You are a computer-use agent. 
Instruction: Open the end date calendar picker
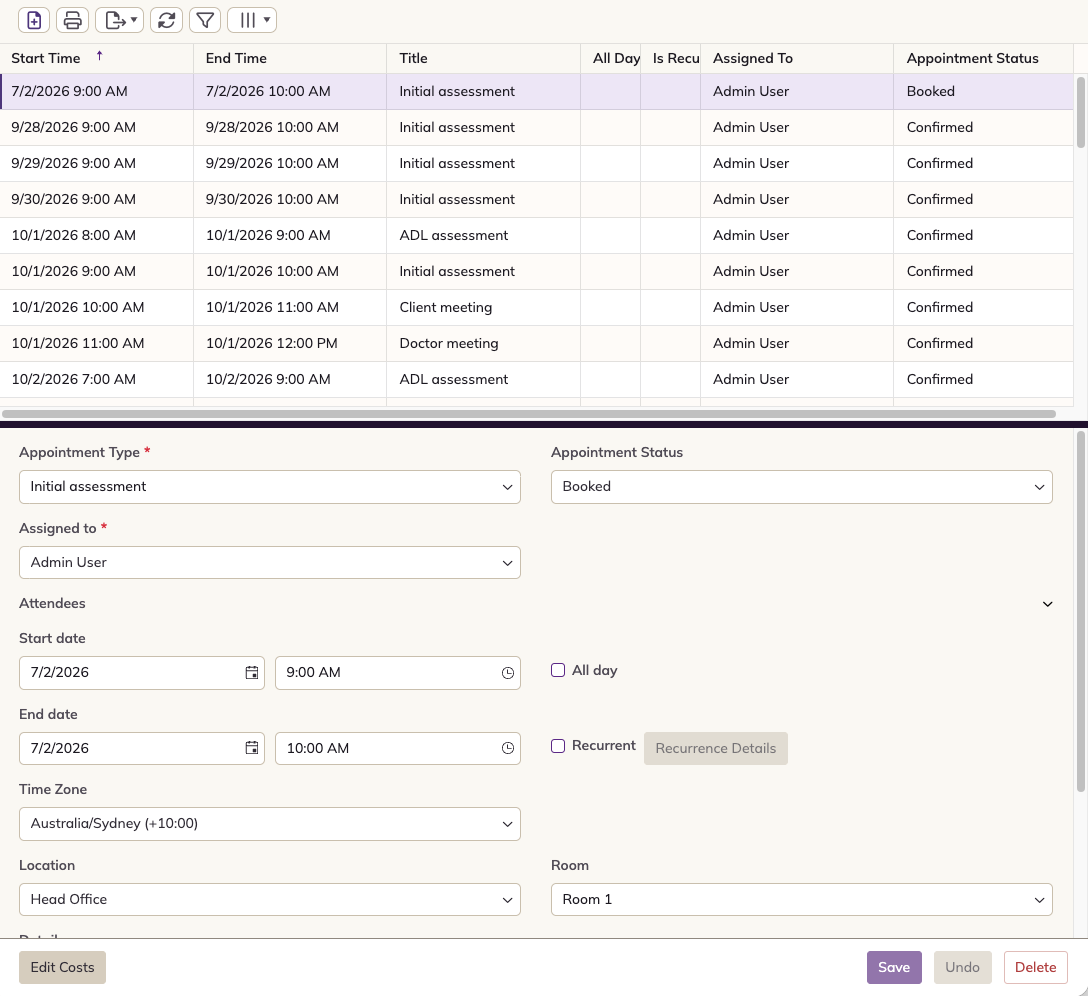tap(252, 748)
